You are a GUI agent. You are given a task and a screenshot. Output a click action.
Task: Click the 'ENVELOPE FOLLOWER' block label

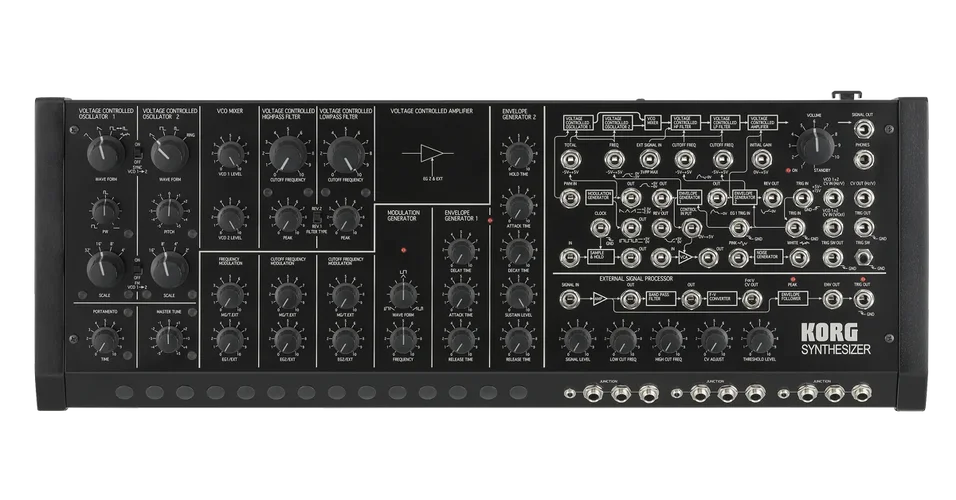coord(794,299)
